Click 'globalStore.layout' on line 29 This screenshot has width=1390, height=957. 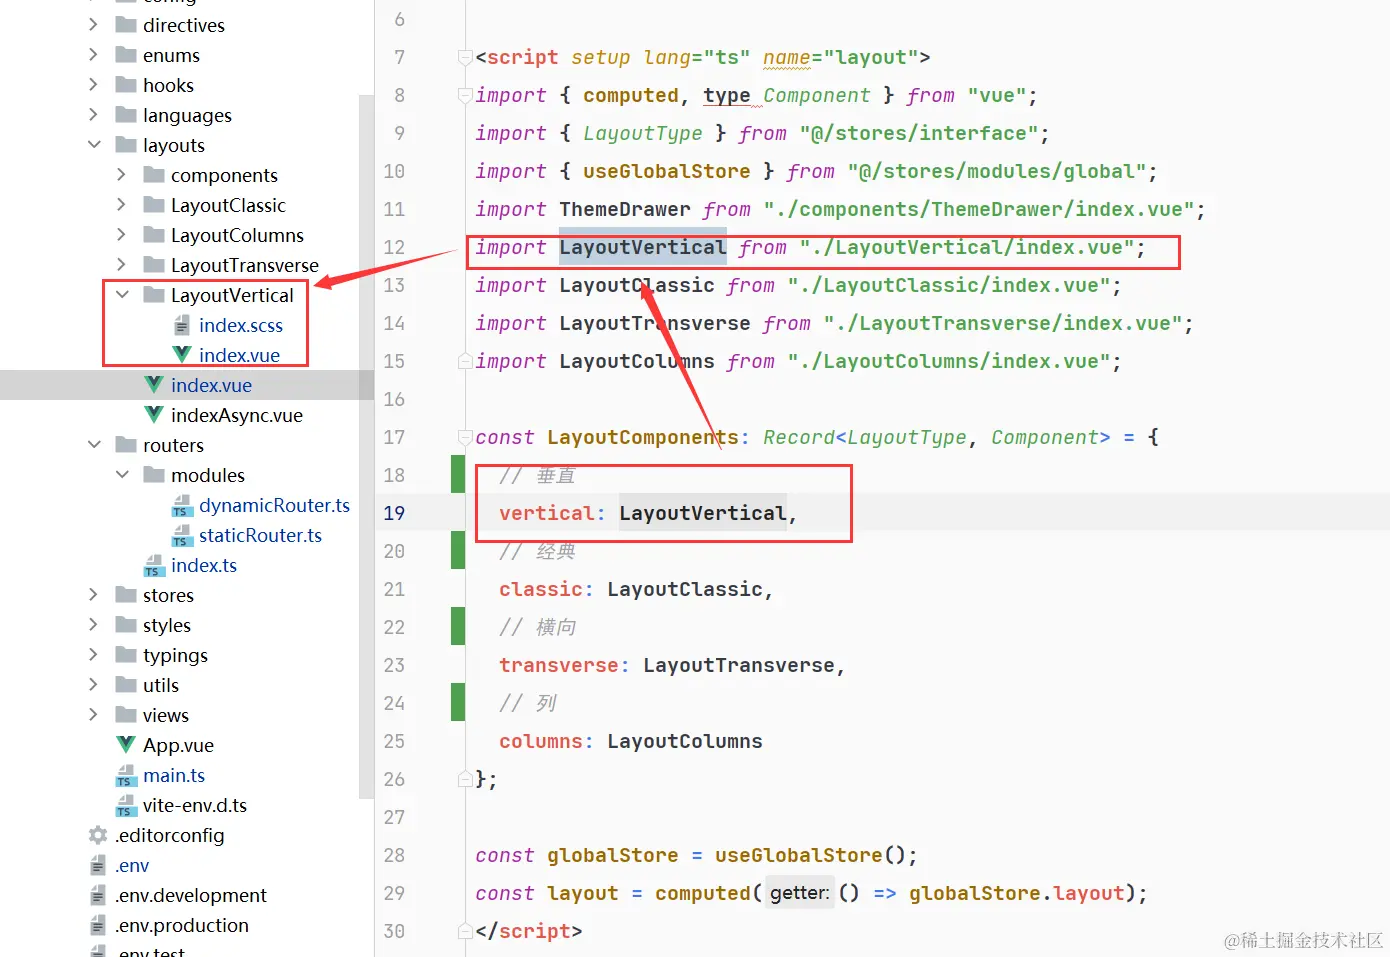(1017, 893)
